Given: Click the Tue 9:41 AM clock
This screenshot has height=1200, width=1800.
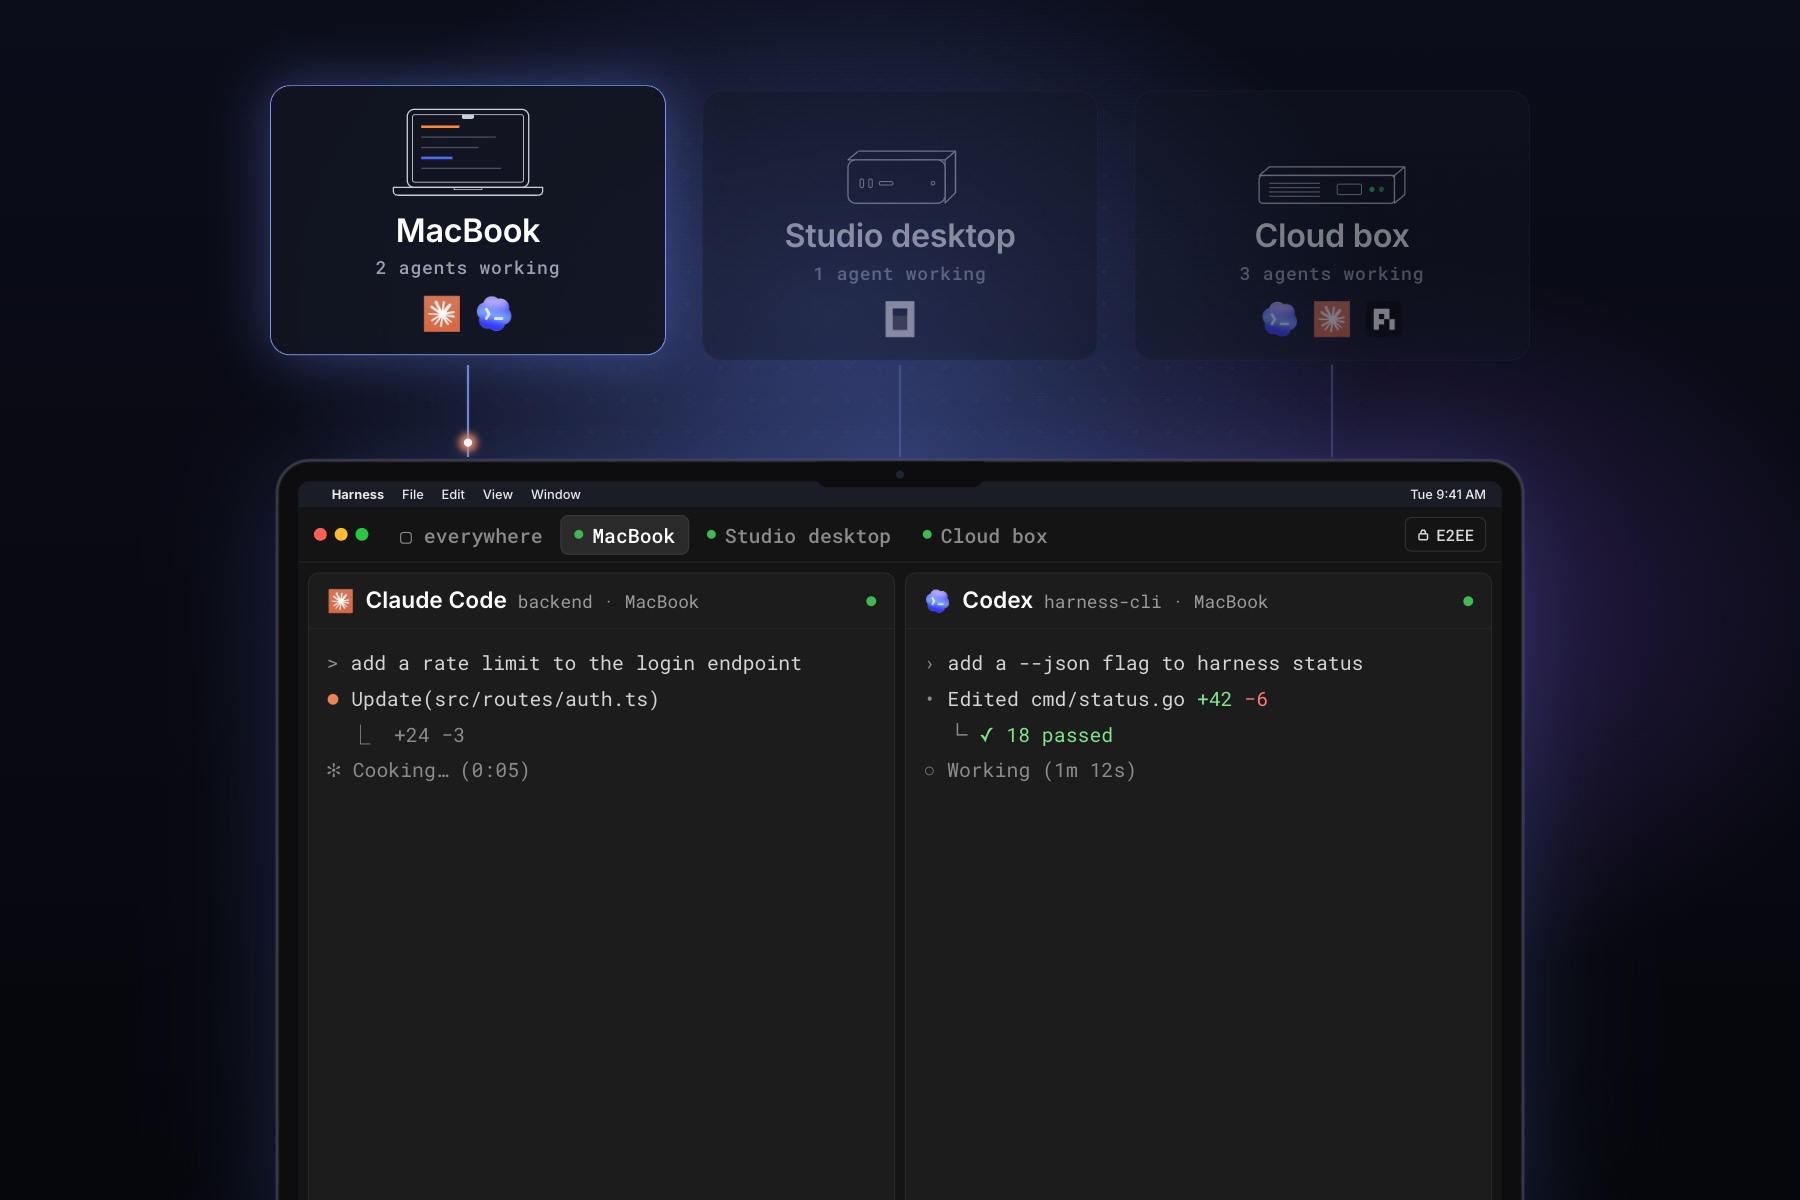Looking at the screenshot, I should pos(1448,494).
